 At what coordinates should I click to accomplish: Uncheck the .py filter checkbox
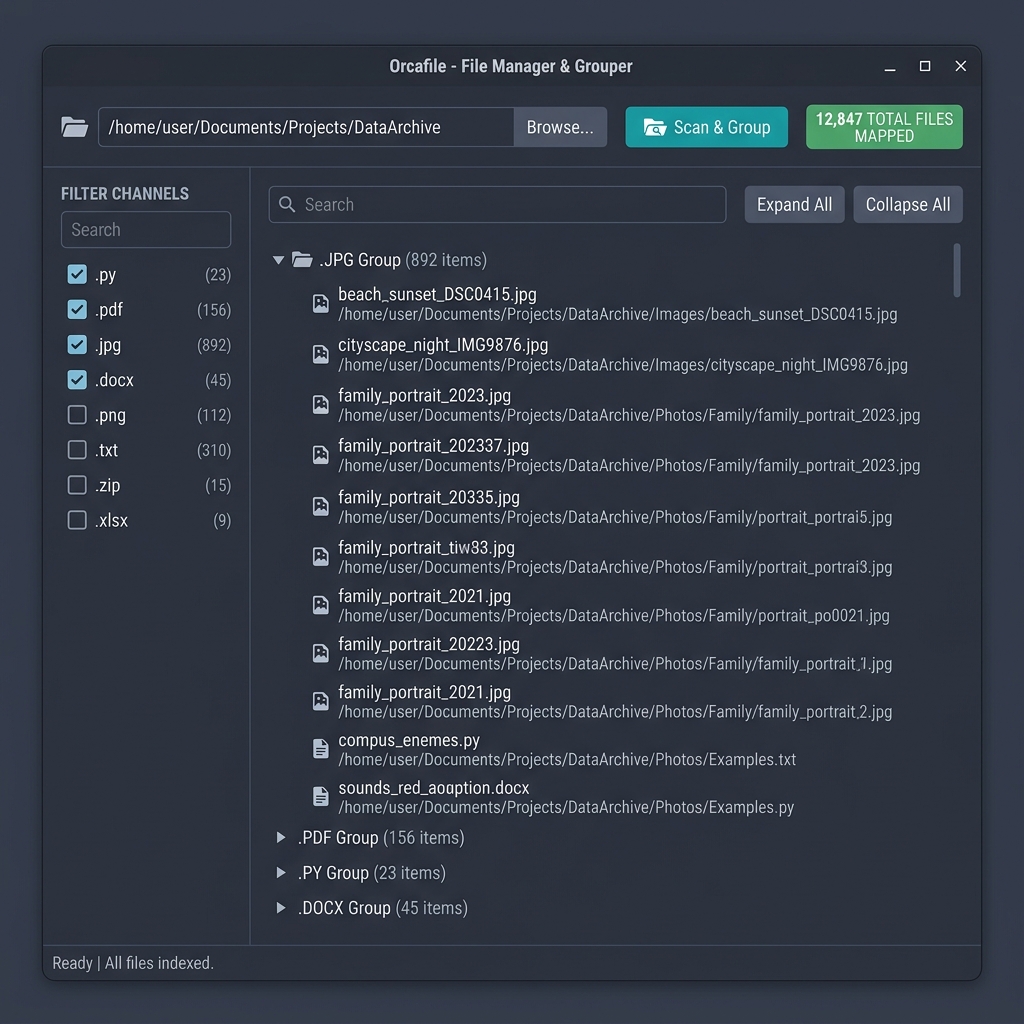(x=77, y=274)
